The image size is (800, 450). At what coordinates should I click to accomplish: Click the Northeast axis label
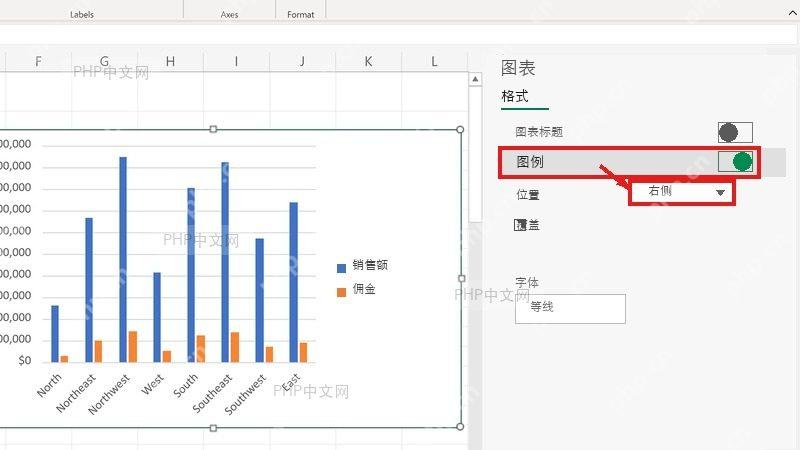[76, 393]
